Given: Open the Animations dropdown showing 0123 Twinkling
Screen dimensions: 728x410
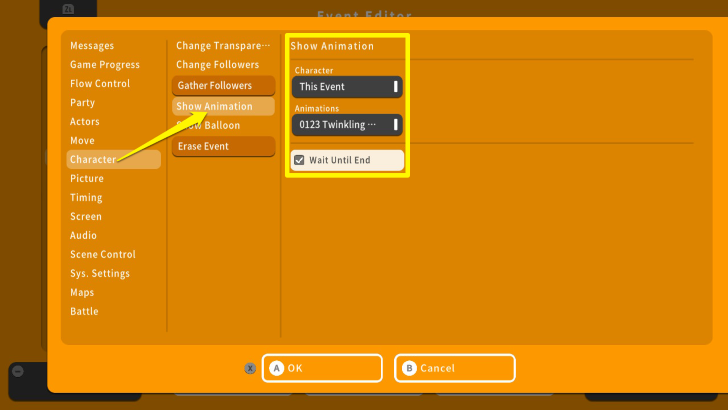Looking at the screenshot, I should (347, 125).
